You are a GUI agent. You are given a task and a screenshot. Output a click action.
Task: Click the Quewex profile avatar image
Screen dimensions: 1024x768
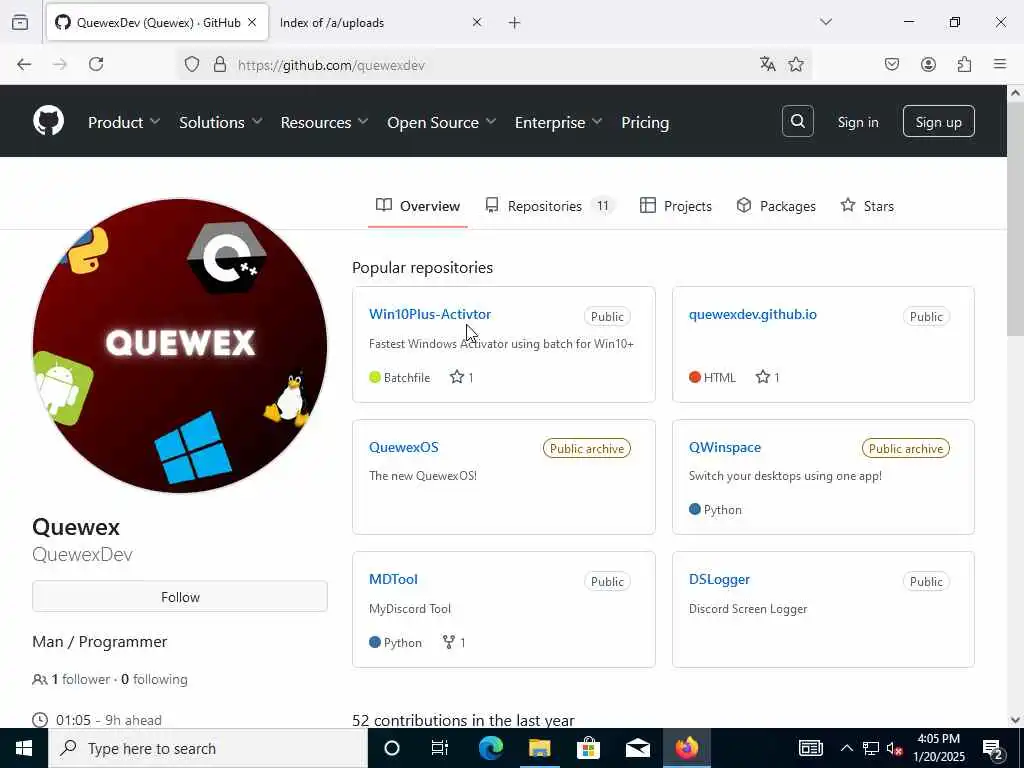click(x=180, y=345)
